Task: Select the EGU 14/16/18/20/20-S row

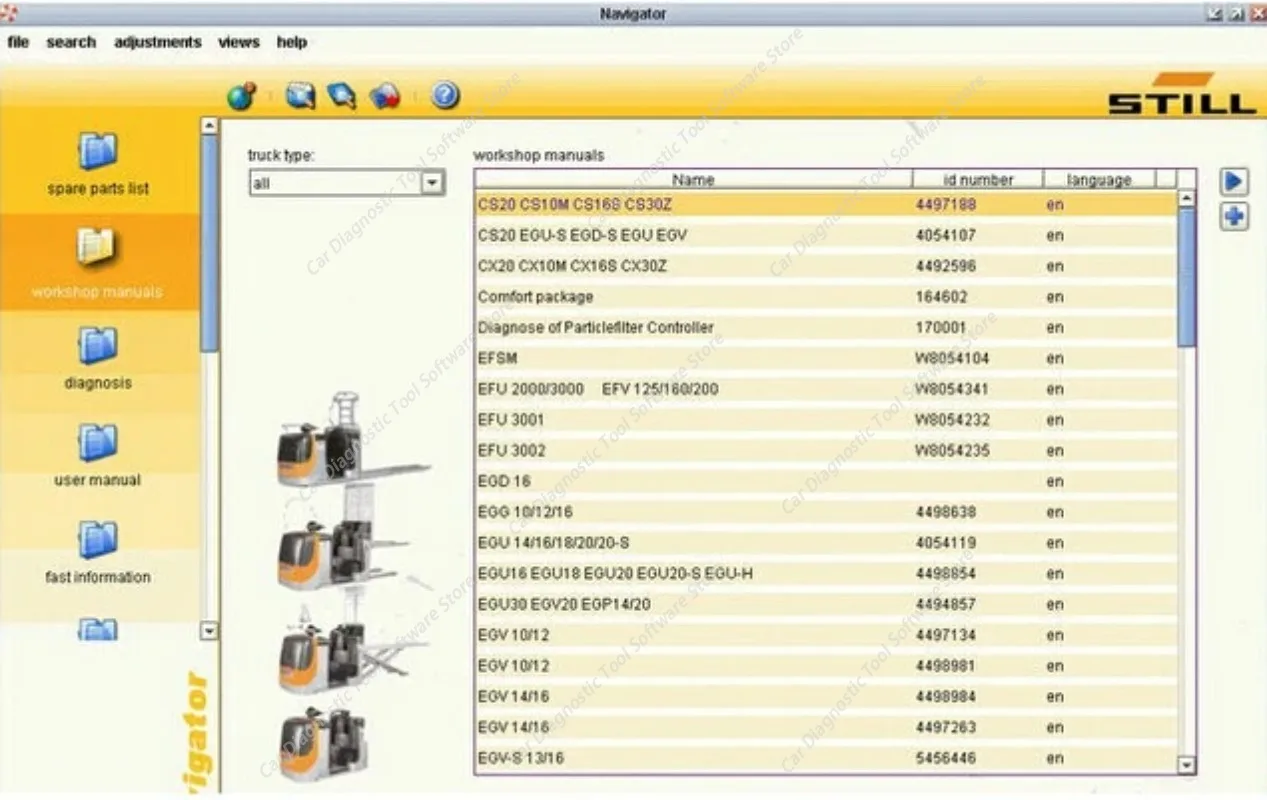Action: click(x=826, y=543)
